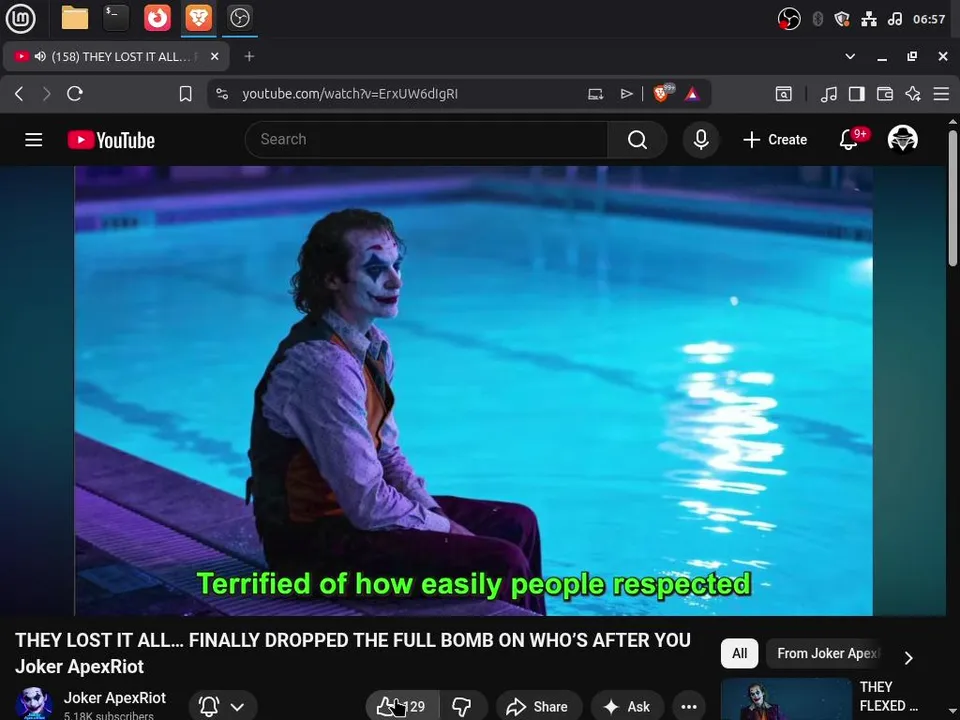Screen dimensions: 960x720
Task: Open more actions three-dot menu
Action: (689, 706)
